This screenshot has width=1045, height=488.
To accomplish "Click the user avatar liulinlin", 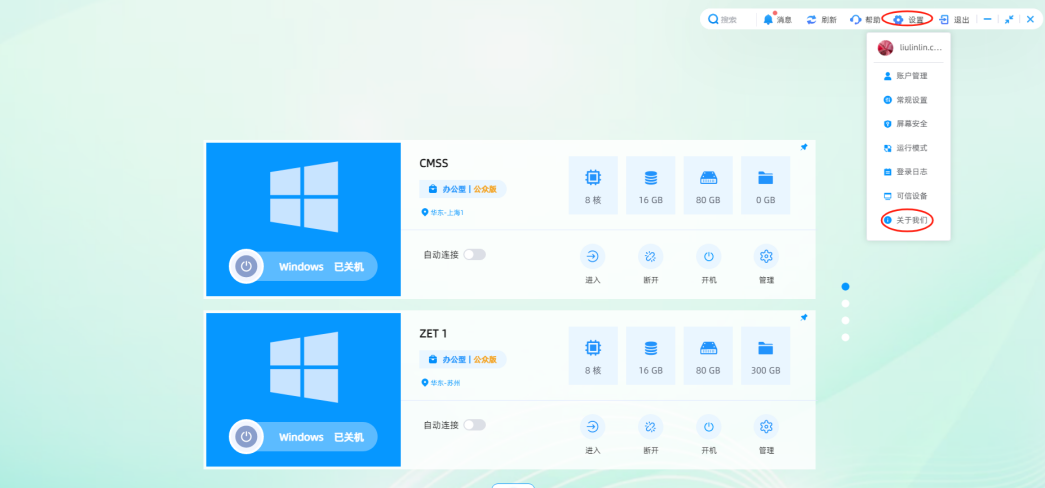I will coord(885,48).
